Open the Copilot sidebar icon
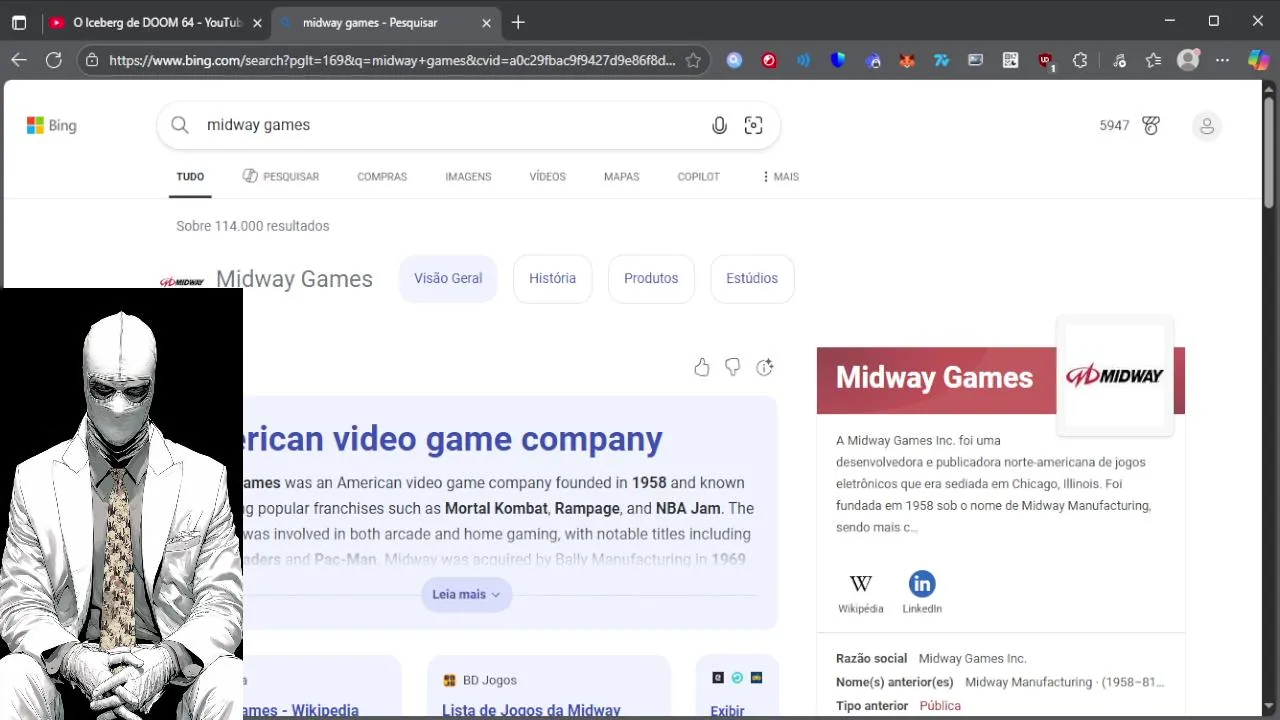 (x=1258, y=60)
